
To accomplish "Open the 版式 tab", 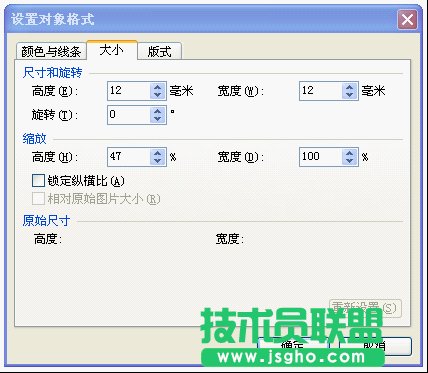I will tap(160, 52).
